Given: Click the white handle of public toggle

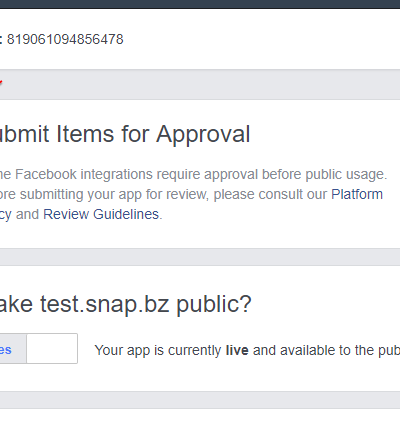Looking at the screenshot, I should point(52,348).
